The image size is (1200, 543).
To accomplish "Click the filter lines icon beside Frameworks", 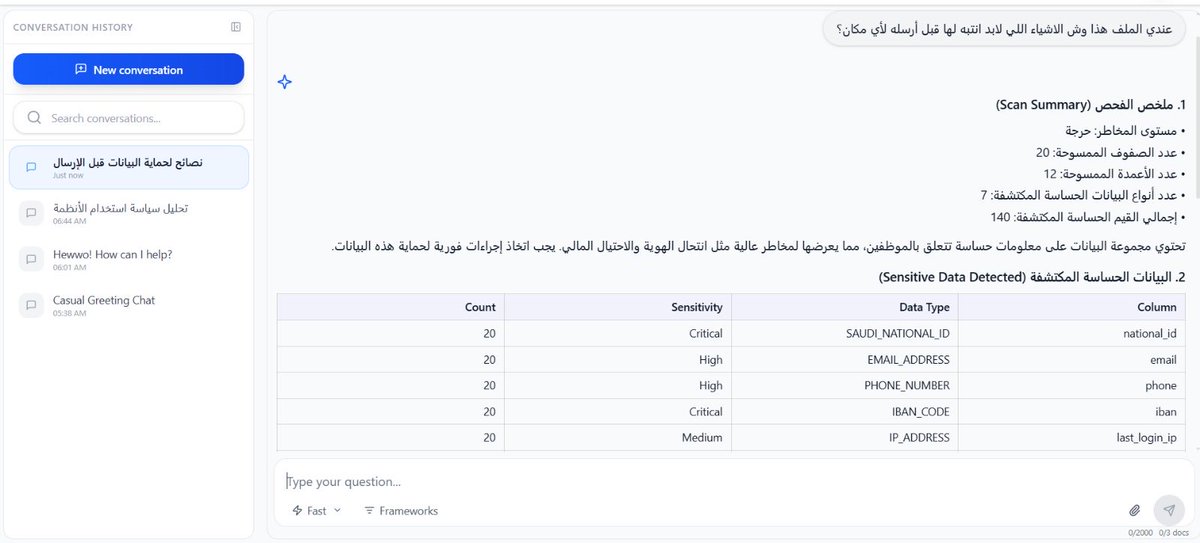I will click(369, 510).
